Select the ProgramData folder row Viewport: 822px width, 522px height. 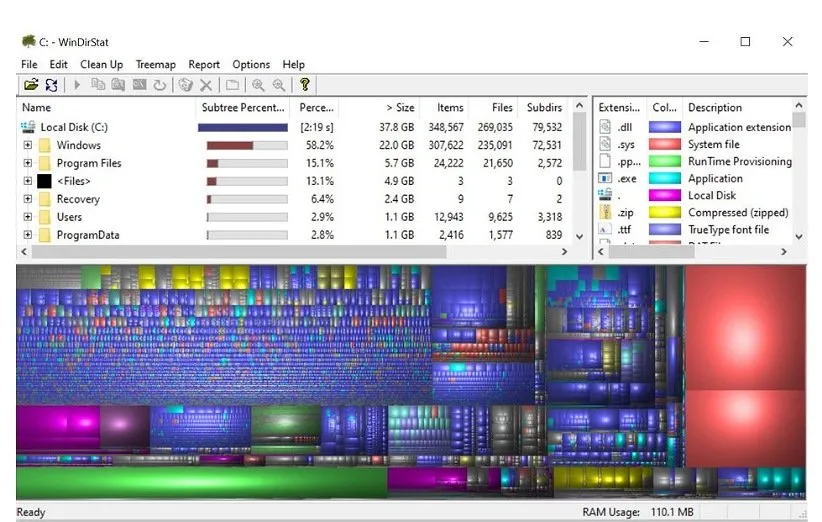coord(88,235)
